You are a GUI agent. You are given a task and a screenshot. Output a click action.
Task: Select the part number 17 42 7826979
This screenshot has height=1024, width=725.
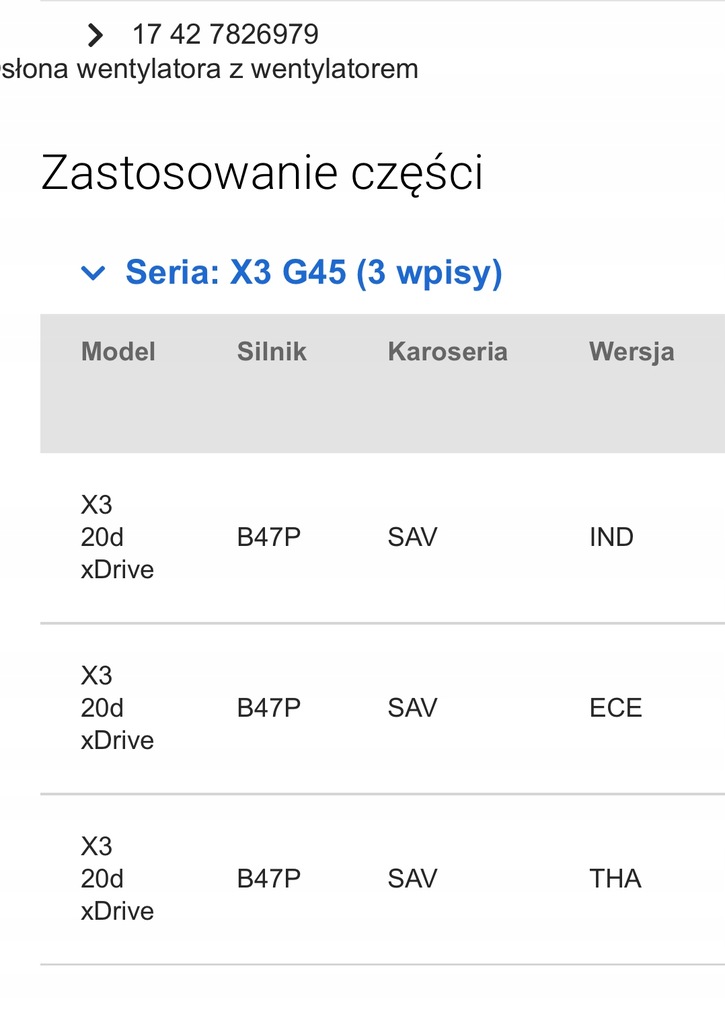(x=224, y=33)
